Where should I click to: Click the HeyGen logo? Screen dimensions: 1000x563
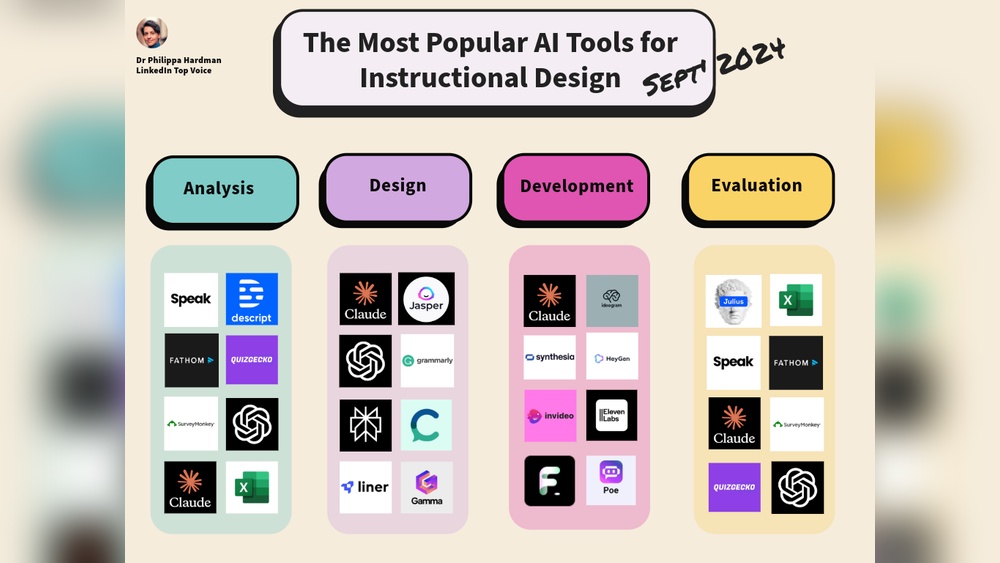(x=612, y=357)
